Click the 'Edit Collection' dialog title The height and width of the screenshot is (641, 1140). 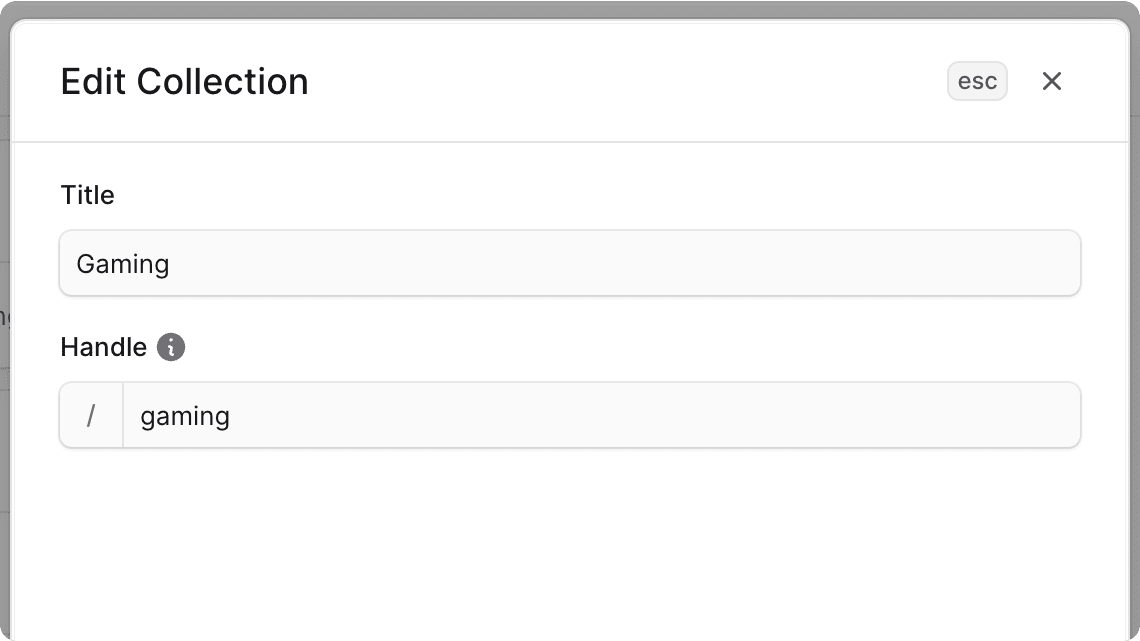coord(184,81)
